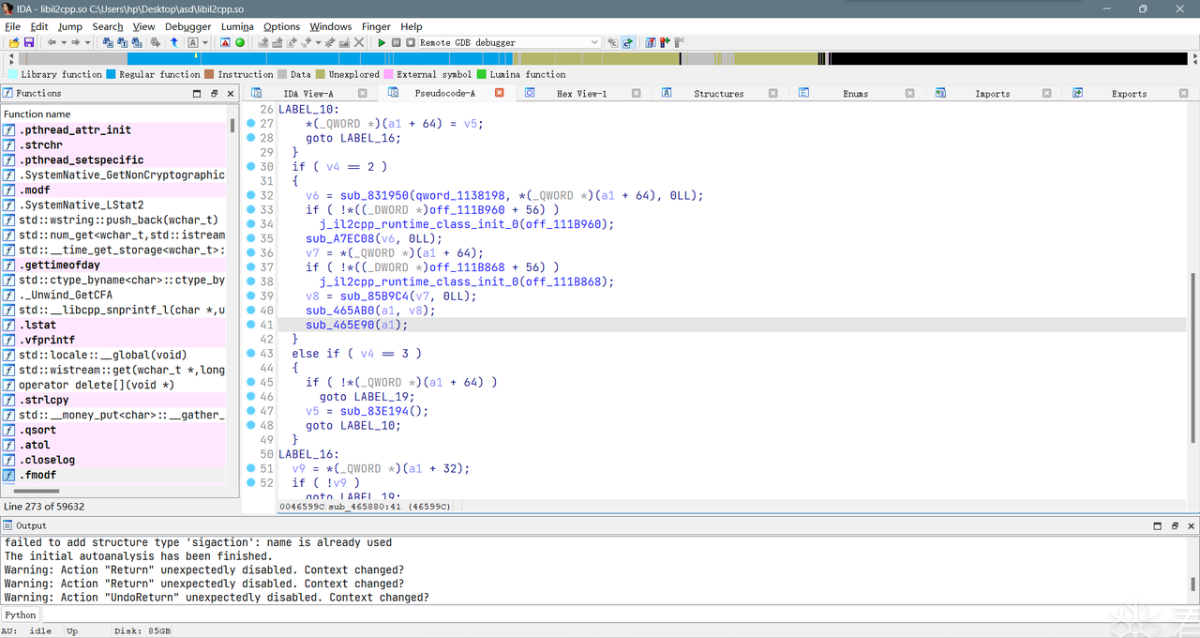Switch to the Hex View-1 tab

pos(581,93)
